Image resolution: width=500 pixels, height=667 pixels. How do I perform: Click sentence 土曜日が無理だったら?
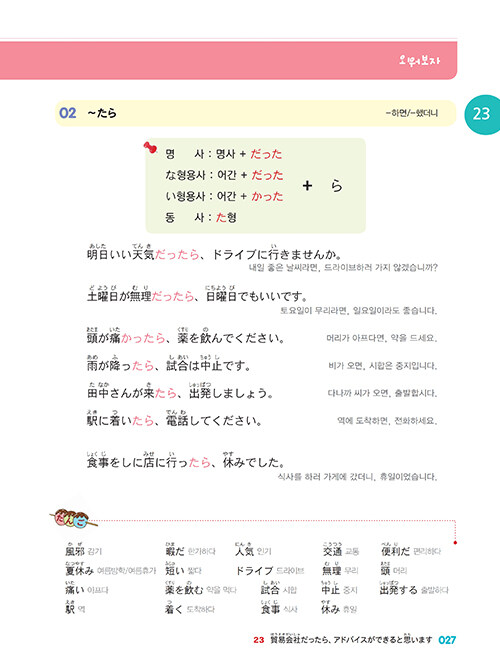(x=197, y=294)
